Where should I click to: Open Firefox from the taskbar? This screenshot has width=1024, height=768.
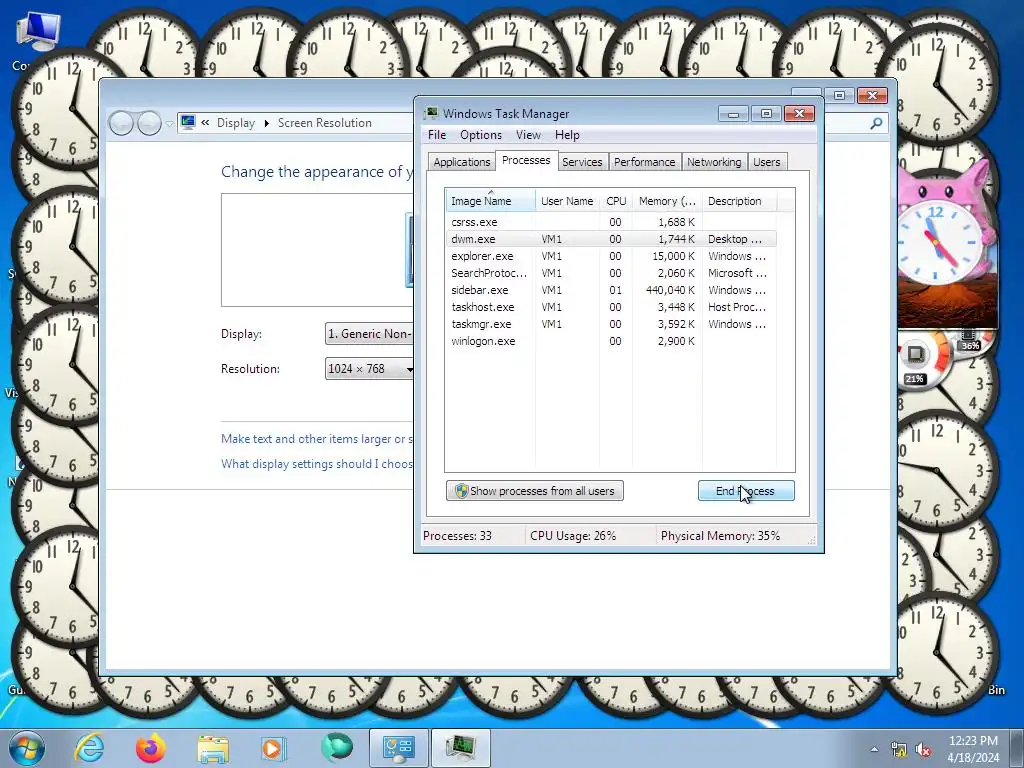point(150,748)
